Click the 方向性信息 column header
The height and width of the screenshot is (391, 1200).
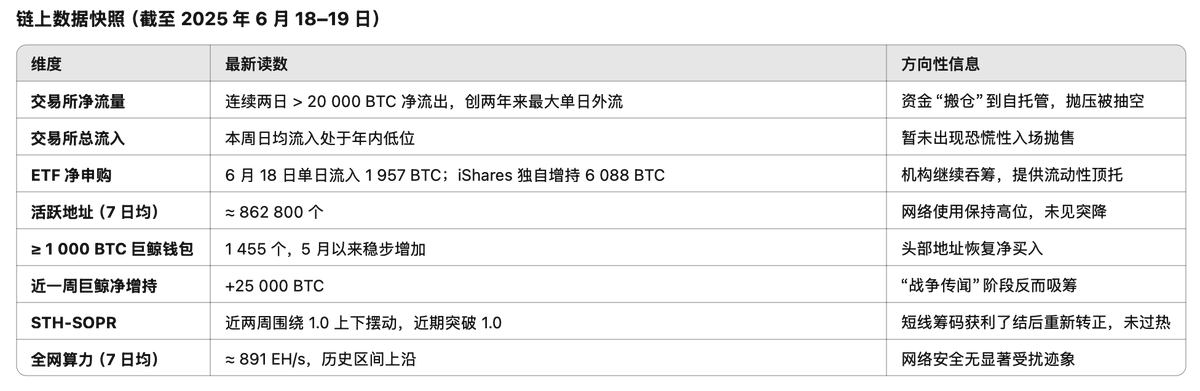[x=940, y=64]
